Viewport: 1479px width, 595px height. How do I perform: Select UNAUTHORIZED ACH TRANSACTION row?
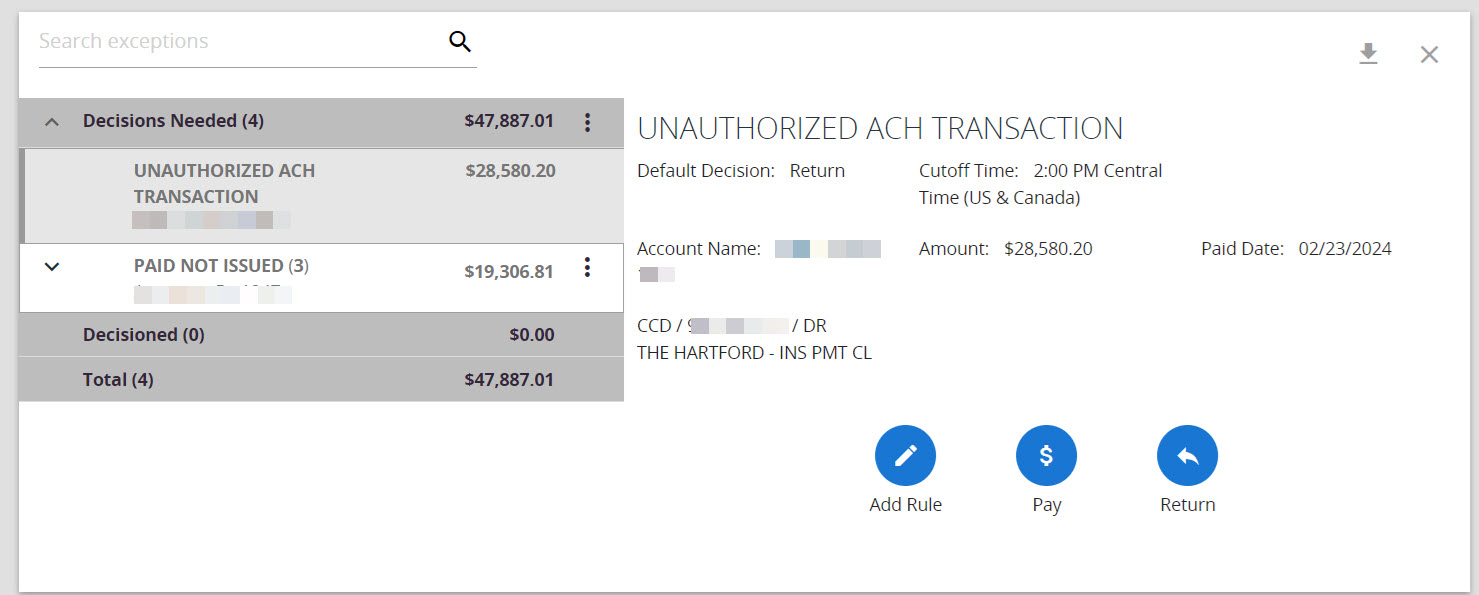click(x=322, y=195)
